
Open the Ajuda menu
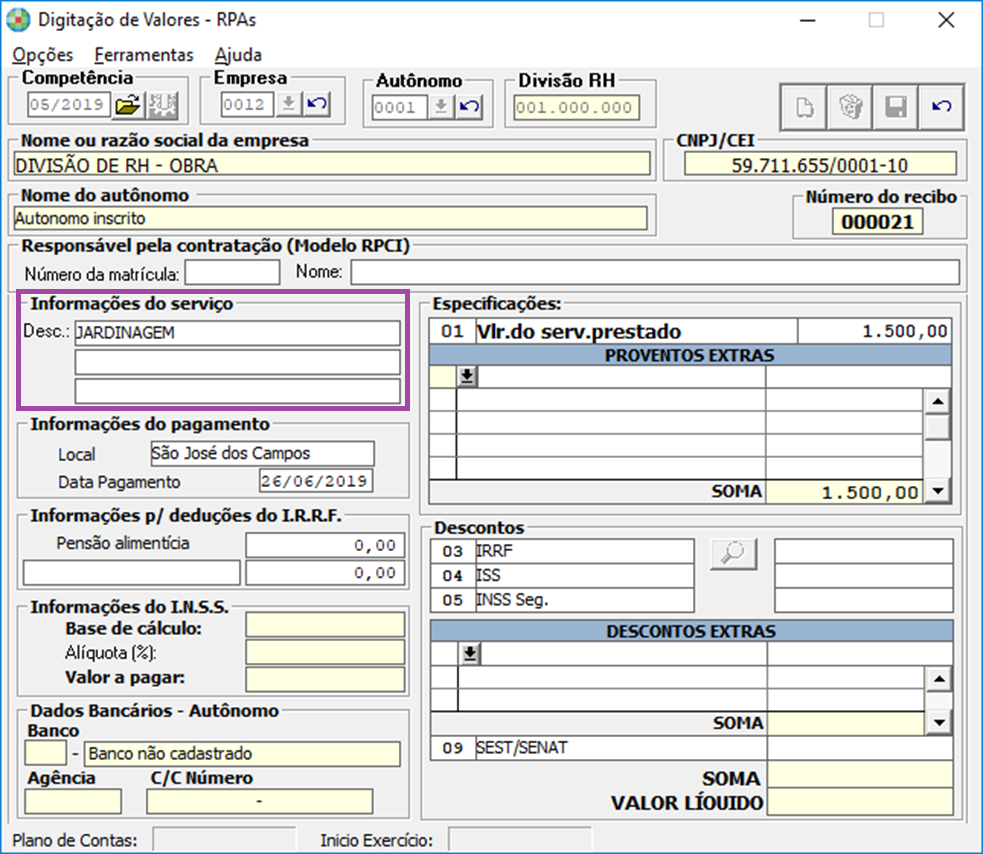pos(238,55)
